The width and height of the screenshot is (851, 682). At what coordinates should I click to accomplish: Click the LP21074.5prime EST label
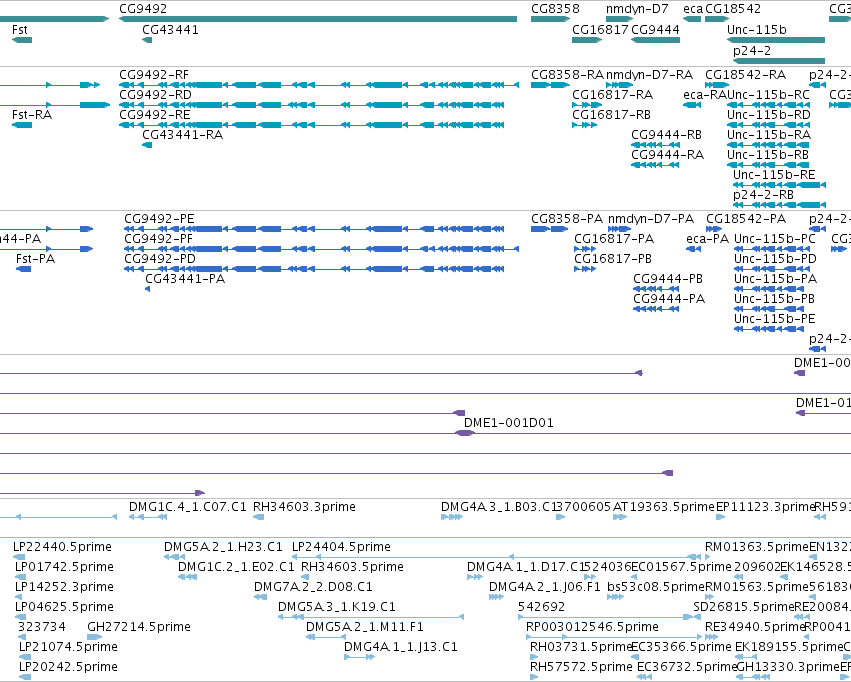pyautogui.click(x=68, y=647)
